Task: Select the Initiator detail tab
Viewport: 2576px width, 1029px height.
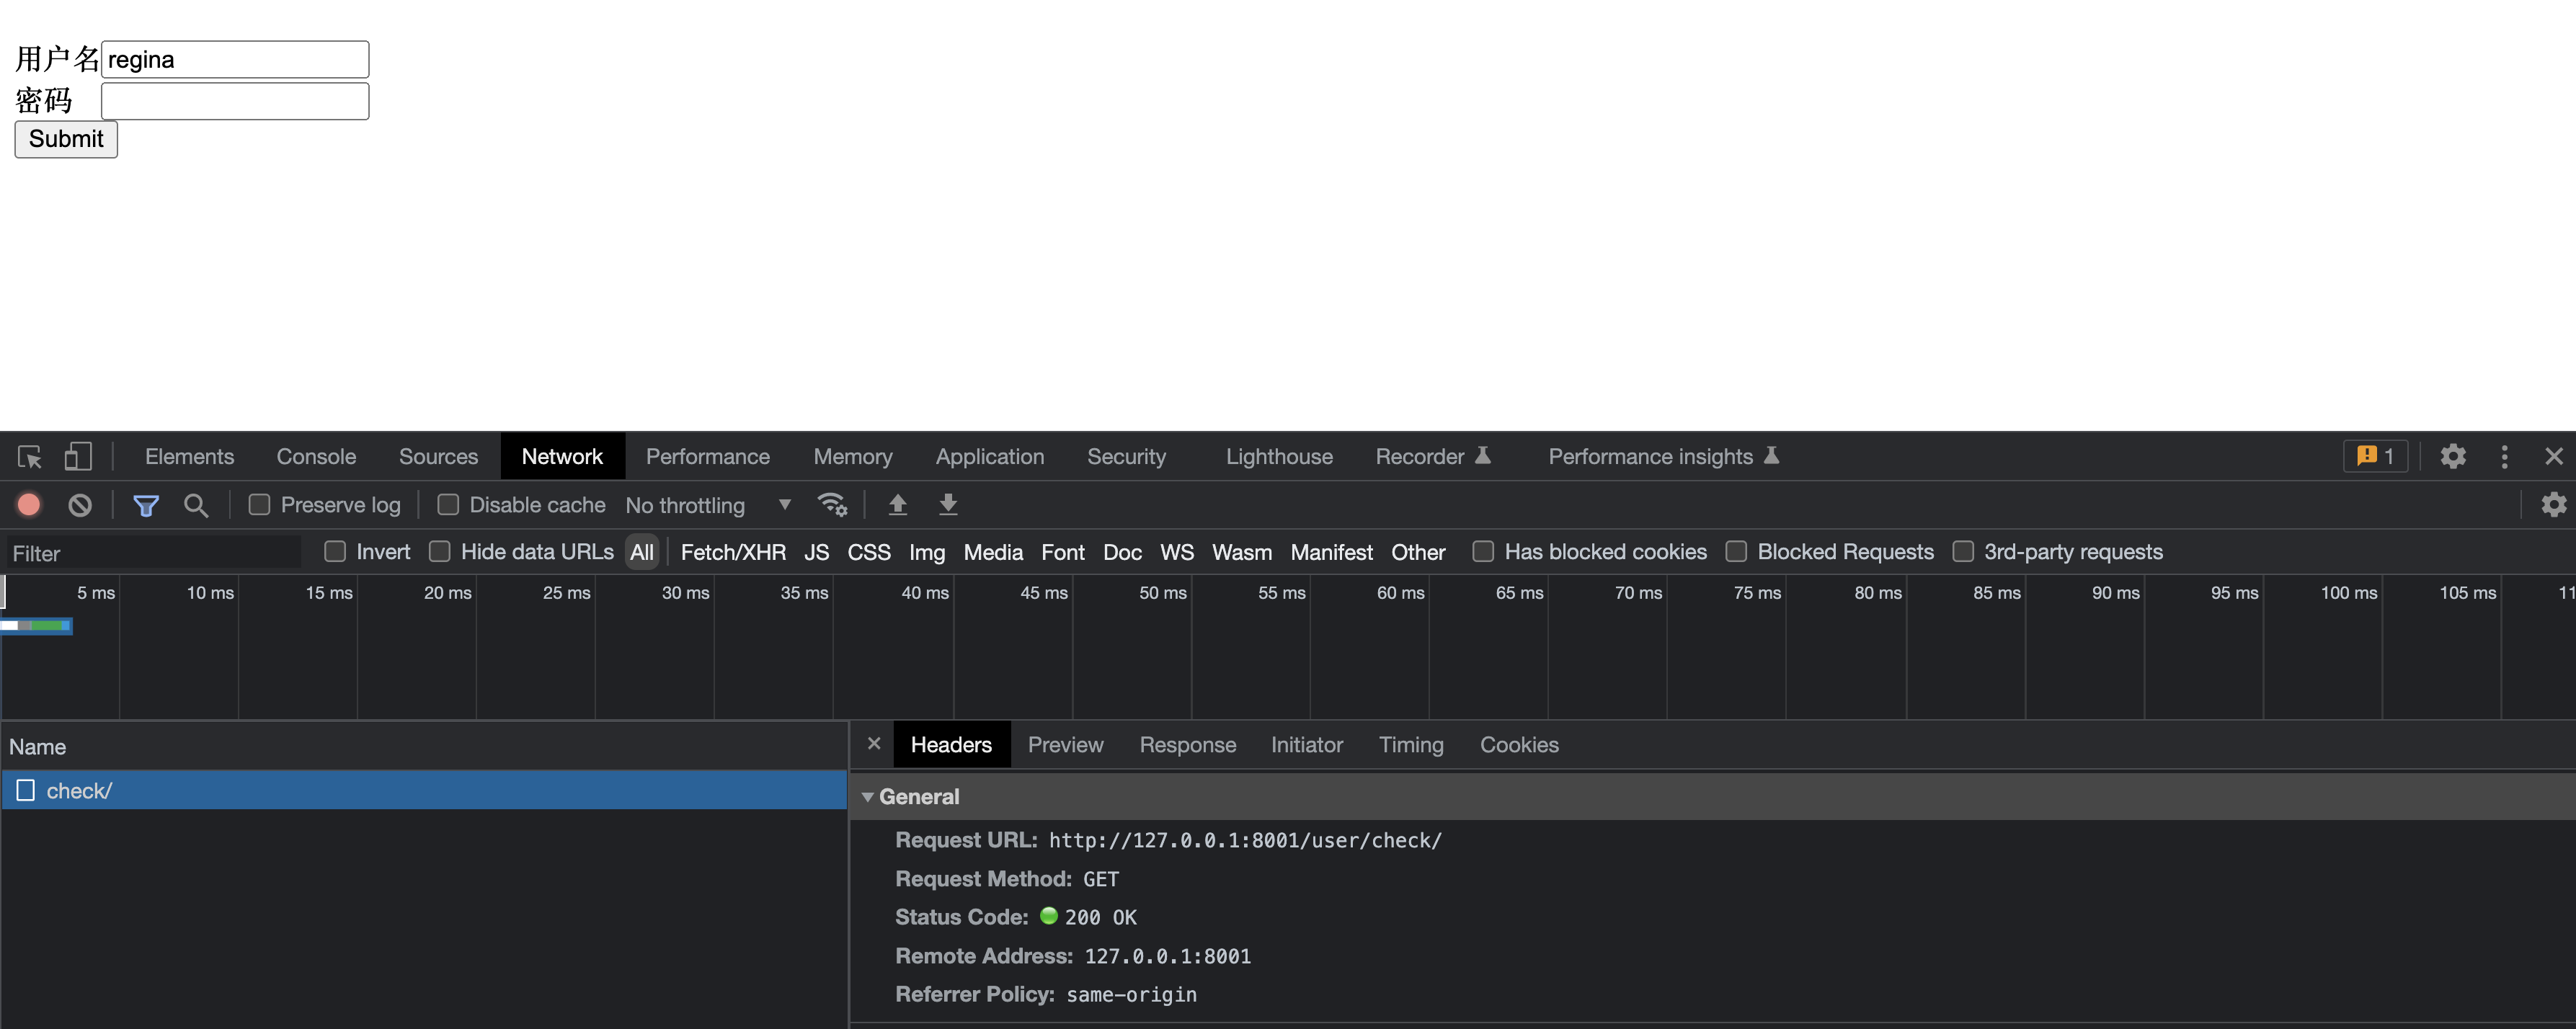Action: pos(1306,744)
